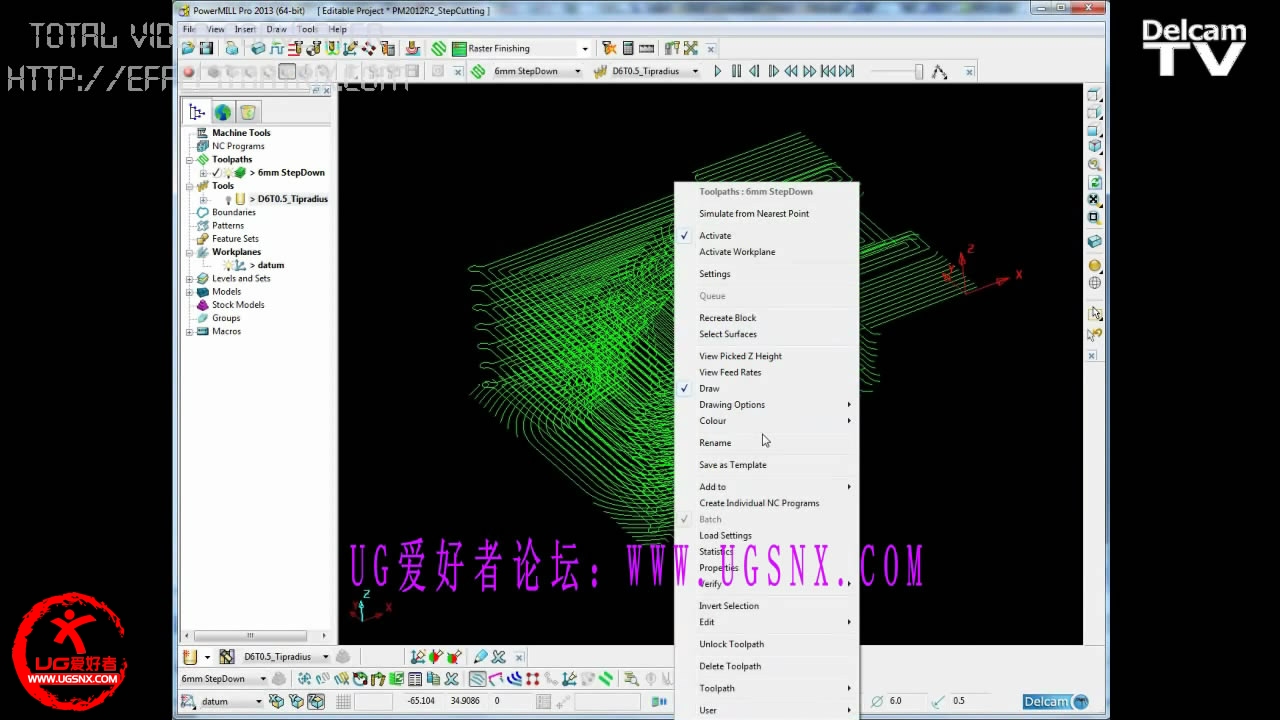Viewport: 1280px width, 720px height.
Task: Click tool diameter field showing 6.0
Action: tap(907, 701)
